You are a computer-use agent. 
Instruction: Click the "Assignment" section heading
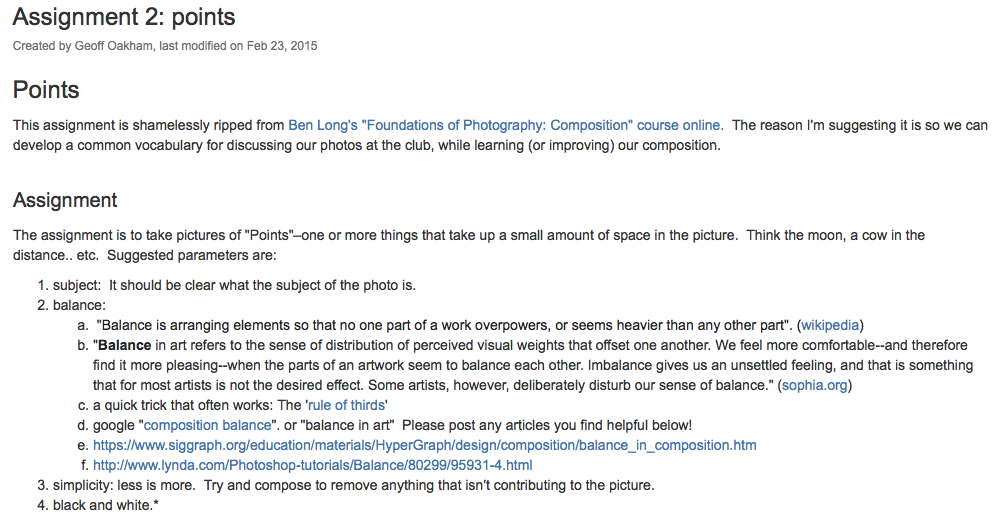[x=65, y=200]
